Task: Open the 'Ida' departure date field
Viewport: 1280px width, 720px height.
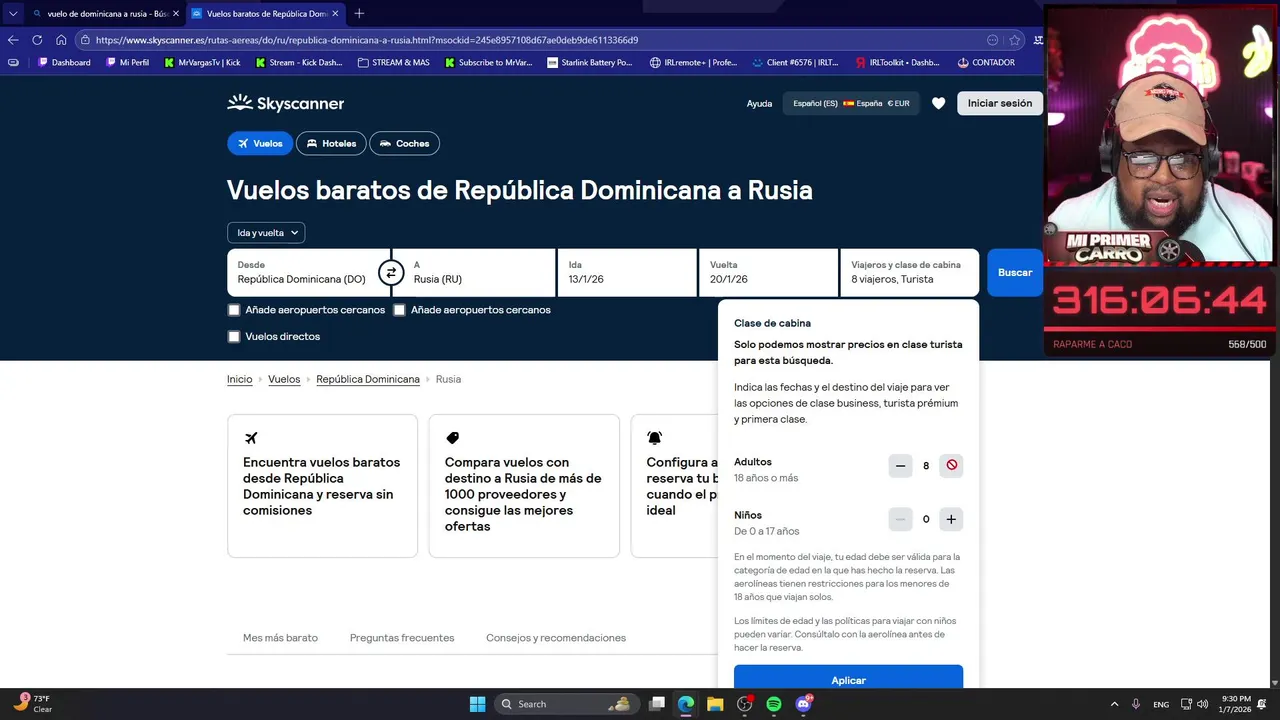Action: [x=626, y=272]
